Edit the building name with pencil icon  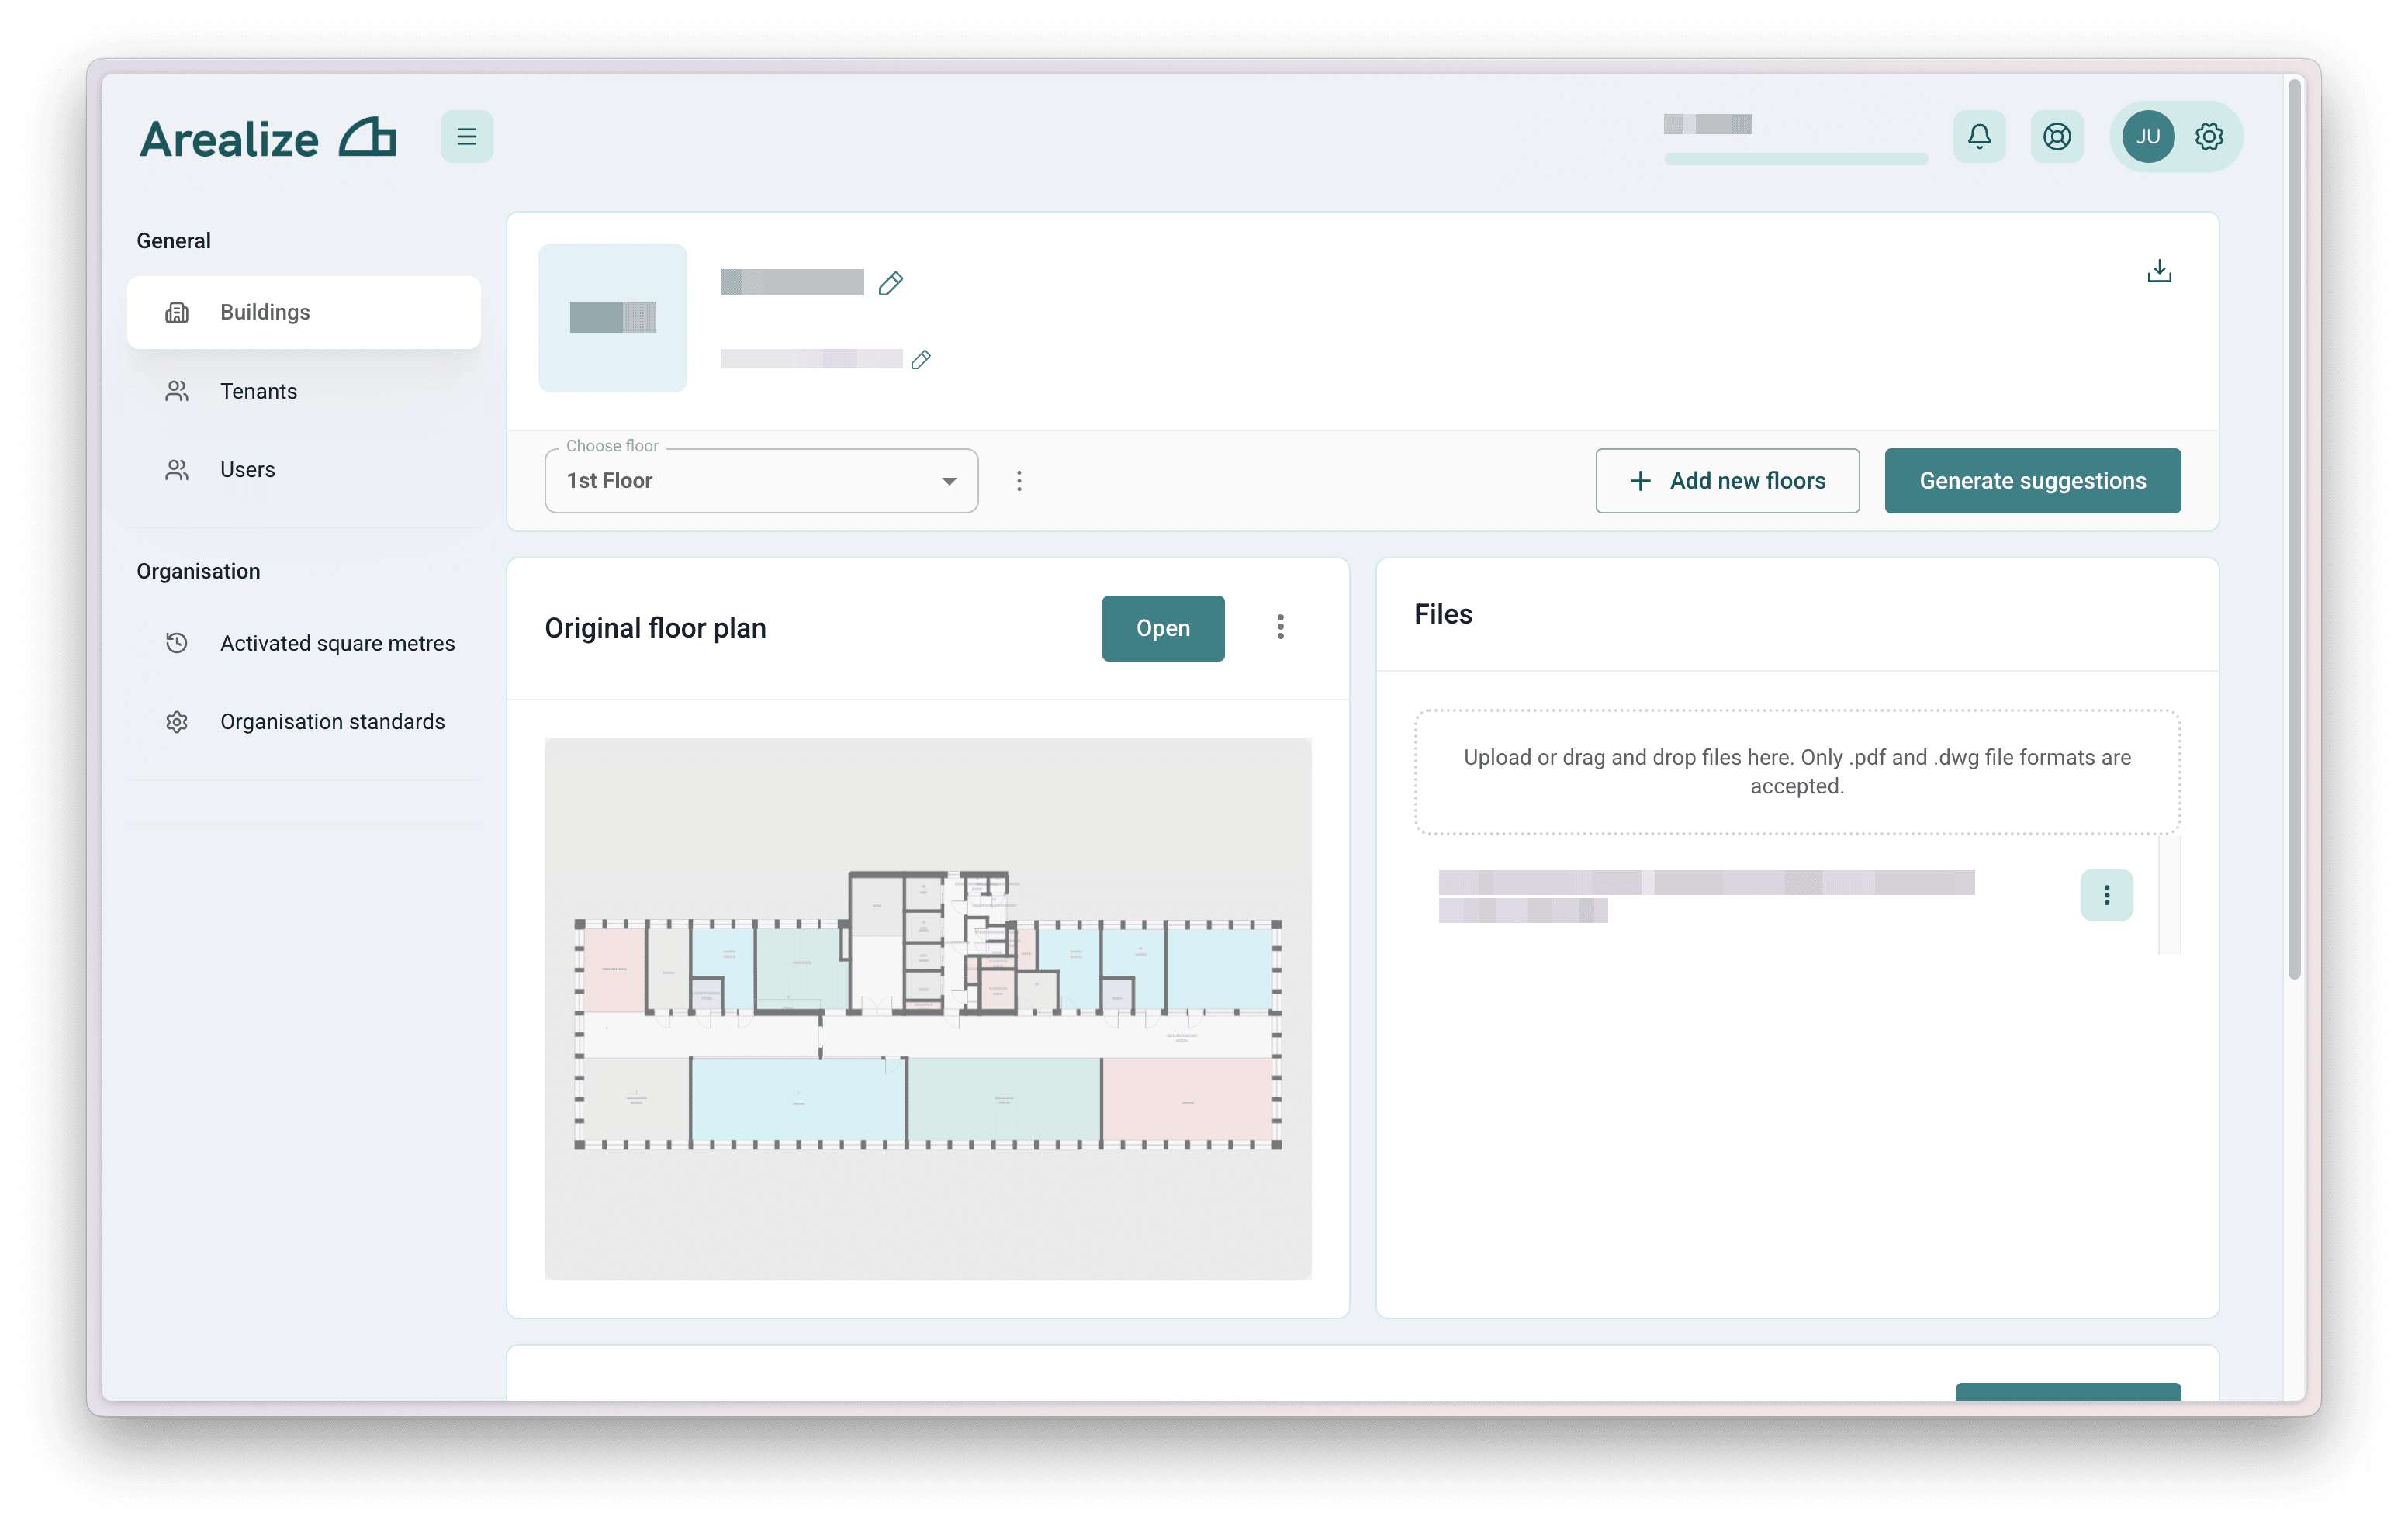[x=890, y=284]
